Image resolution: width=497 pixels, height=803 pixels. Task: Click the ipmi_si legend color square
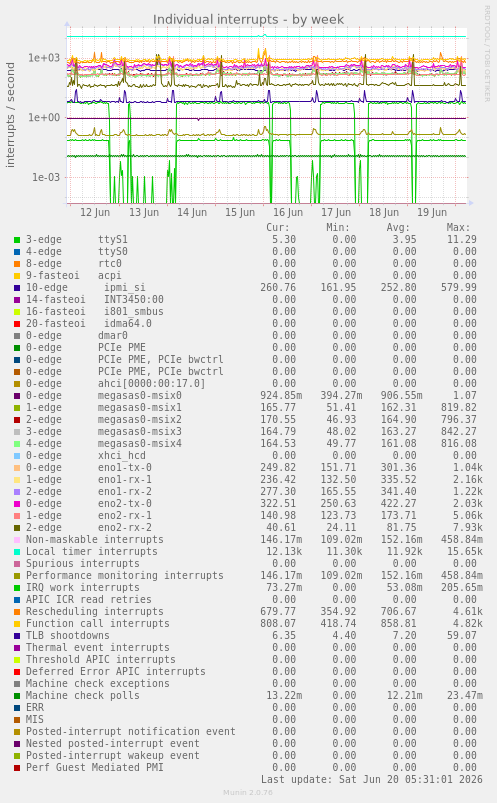click(x=17, y=288)
